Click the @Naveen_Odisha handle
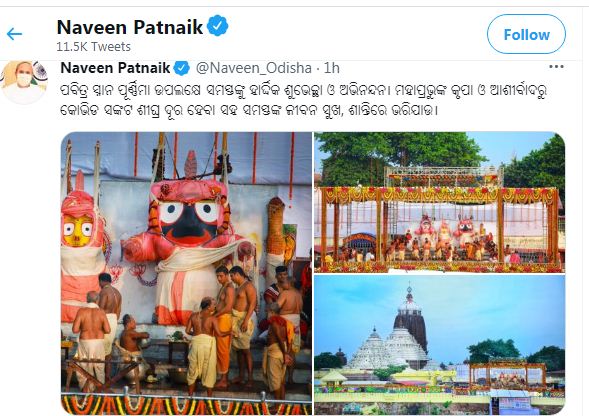 pos(254,68)
